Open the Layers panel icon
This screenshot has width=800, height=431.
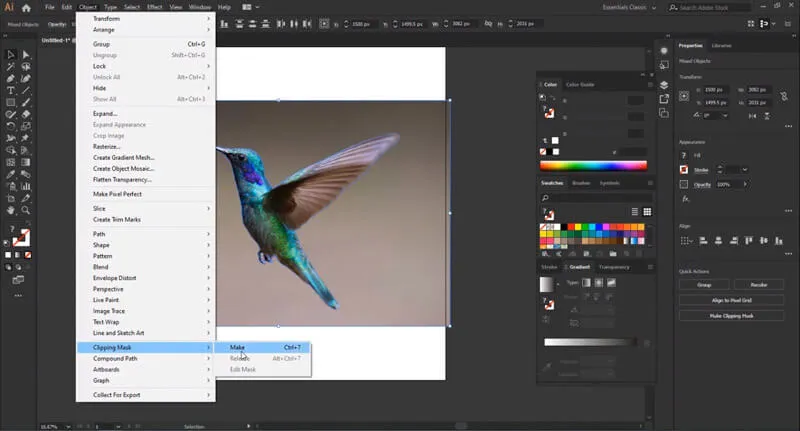pyautogui.click(x=664, y=85)
